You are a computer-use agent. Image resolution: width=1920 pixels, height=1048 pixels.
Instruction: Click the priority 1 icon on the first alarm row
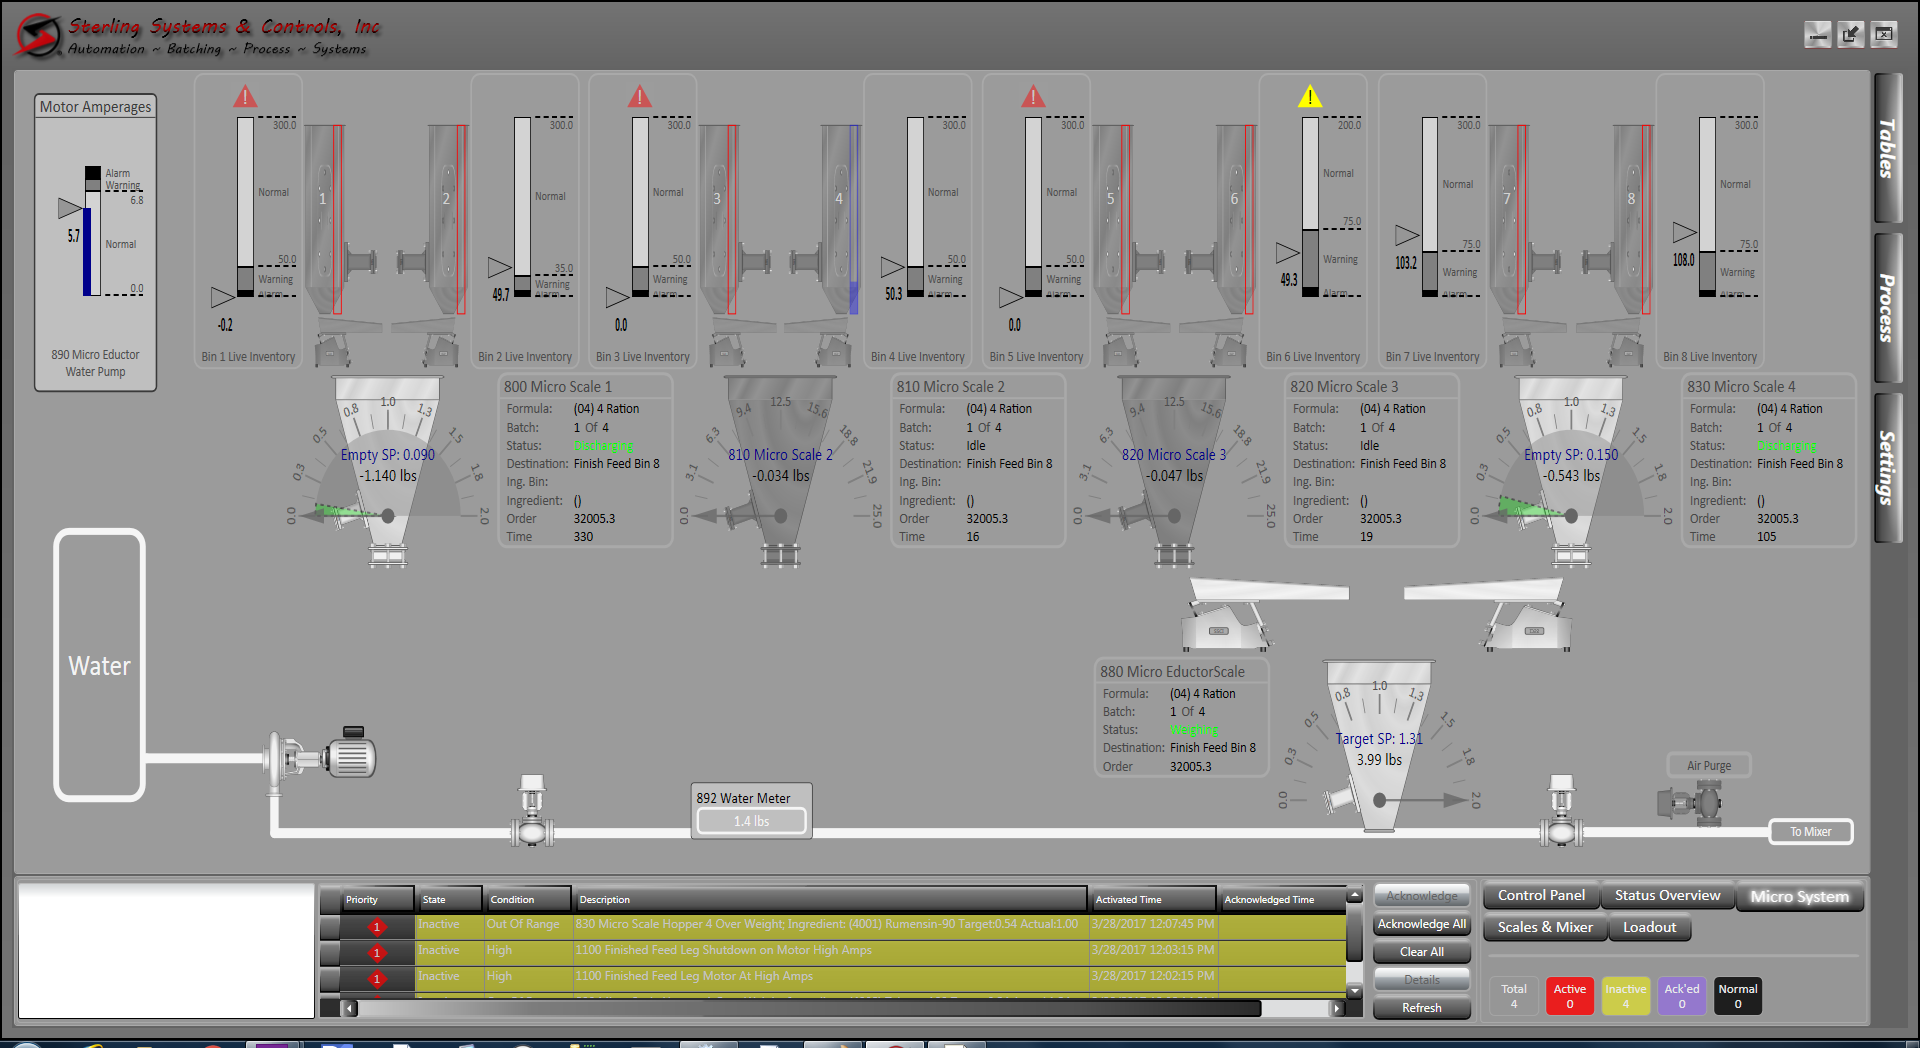point(377,927)
